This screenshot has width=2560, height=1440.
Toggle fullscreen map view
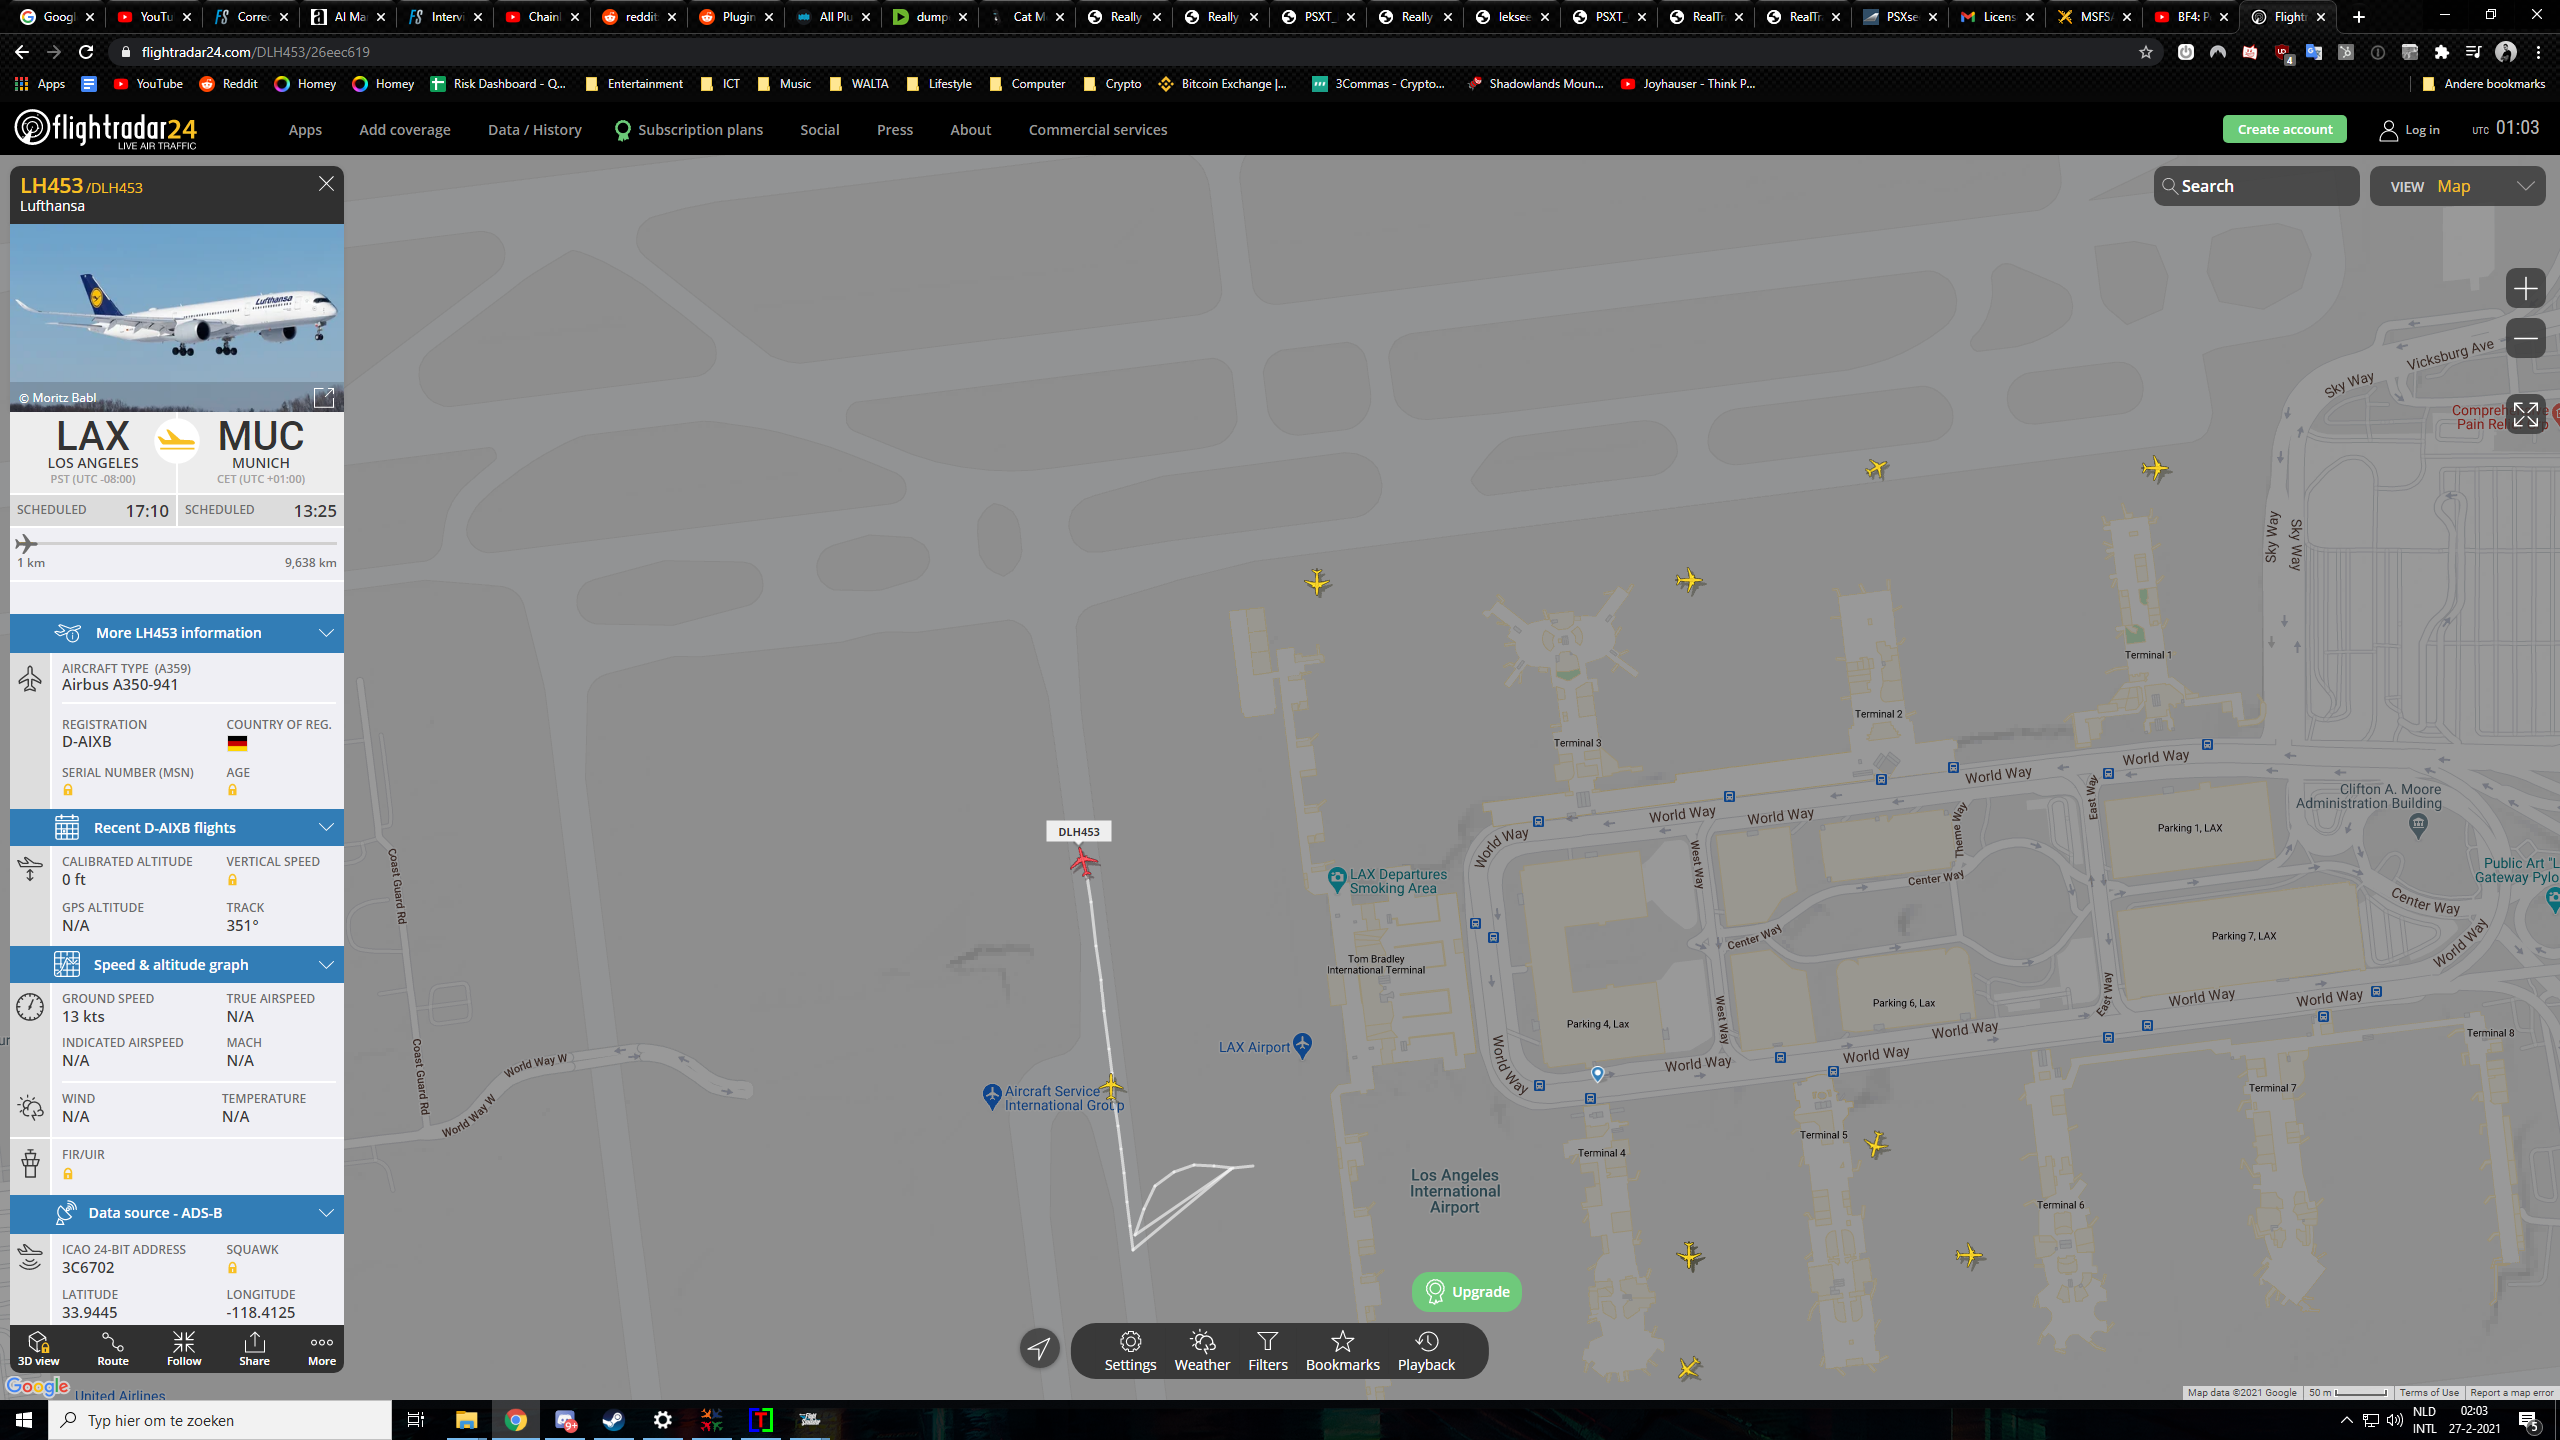coord(2525,414)
